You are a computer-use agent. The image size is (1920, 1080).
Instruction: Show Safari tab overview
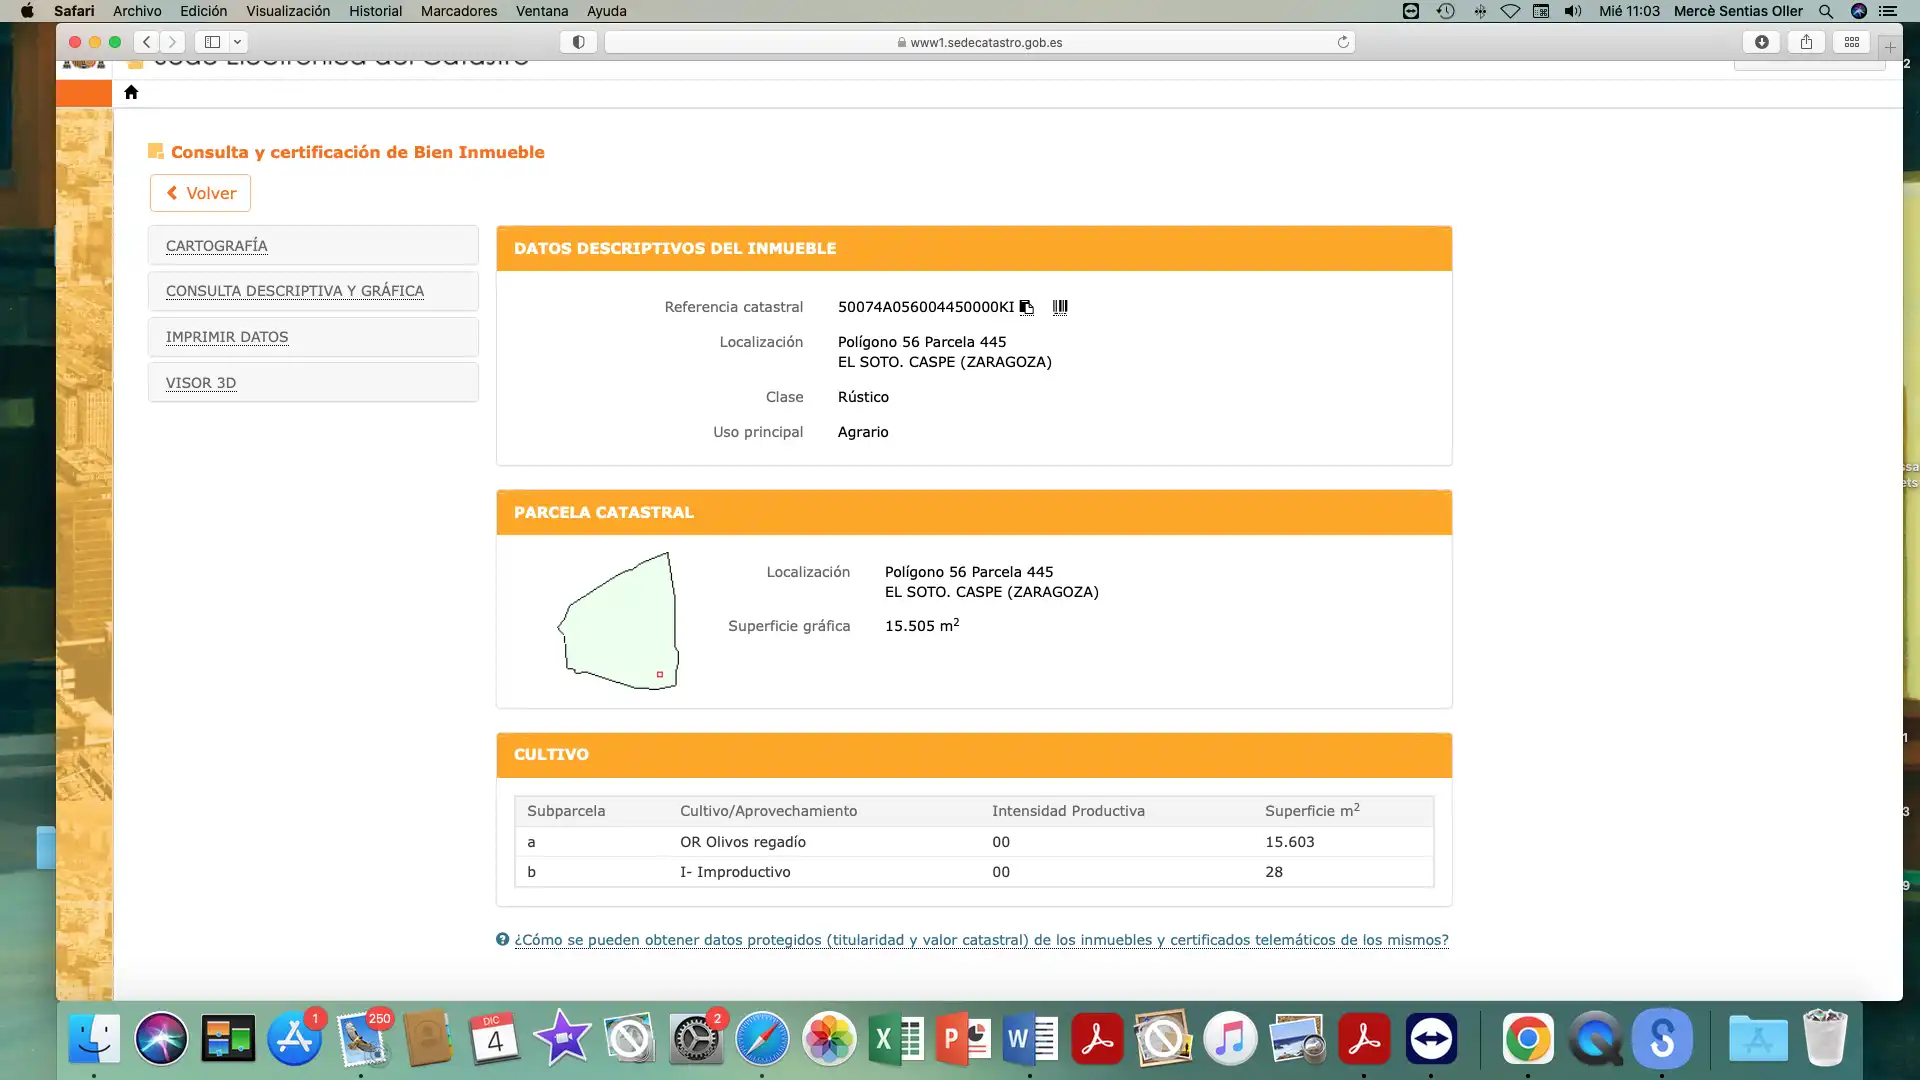coord(1852,42)
